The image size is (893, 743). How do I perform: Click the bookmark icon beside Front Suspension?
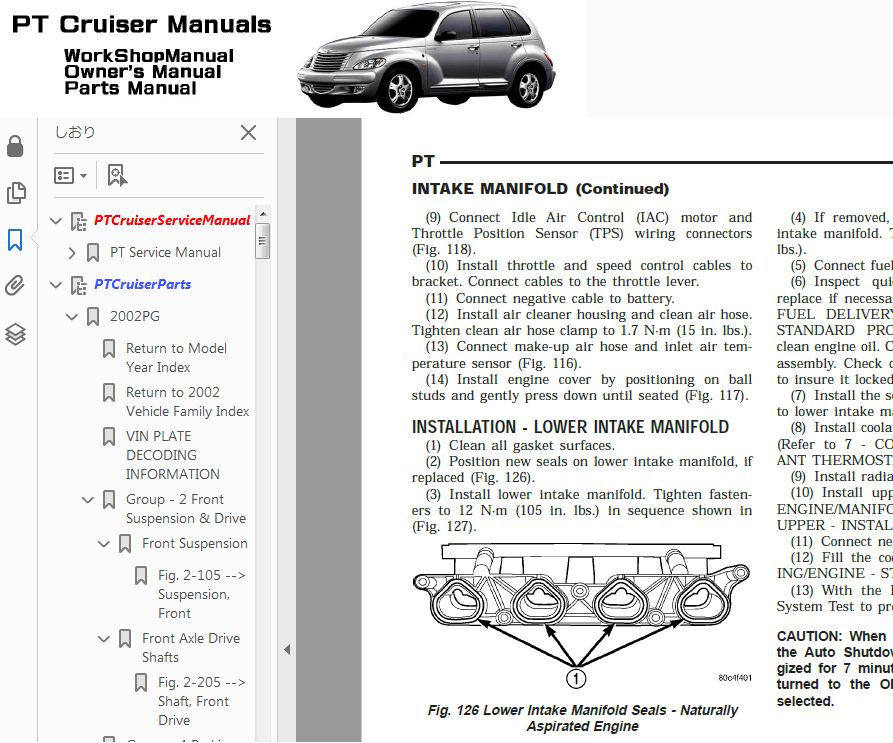coord(125,544)
